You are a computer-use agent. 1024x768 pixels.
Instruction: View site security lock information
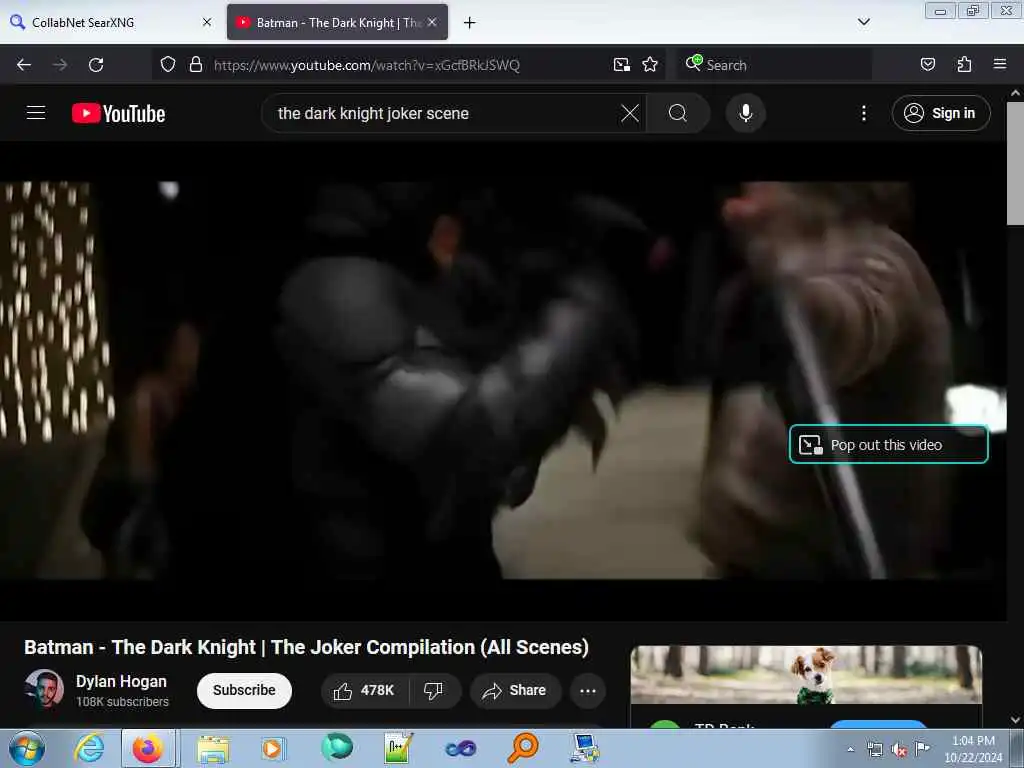pos(195,65)
